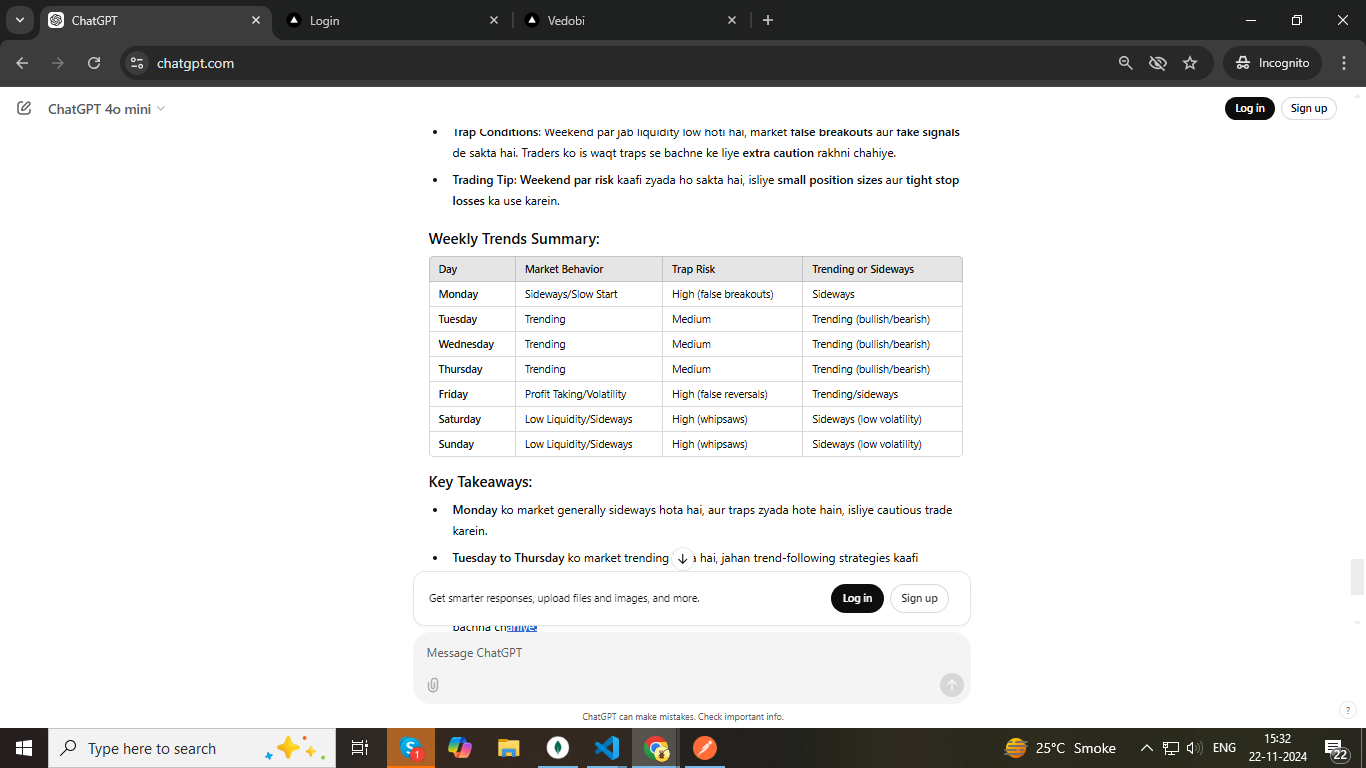Open the tab search dropdown arrow
The width and height of the screenshot is (1366, 768).
point(19,20)
